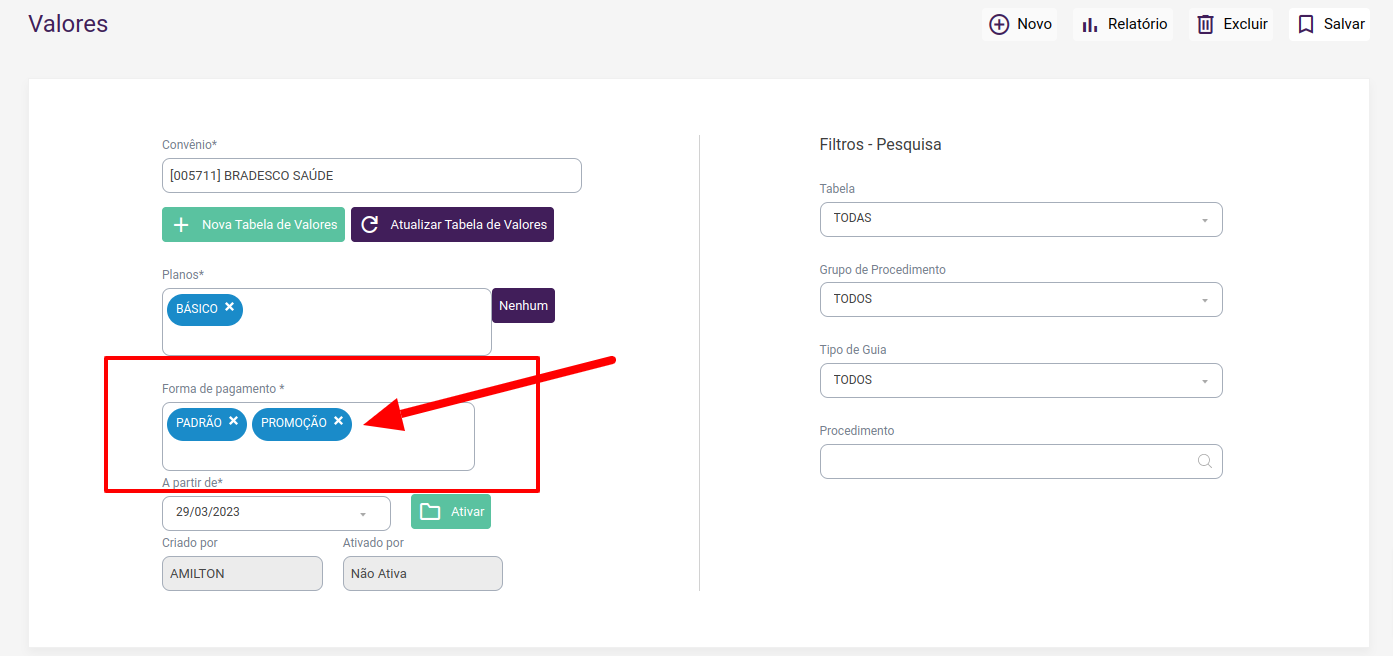Remove the PROMOÇÃO payment tag
This screenshot has width=1393, height=656.
[339, 421]
